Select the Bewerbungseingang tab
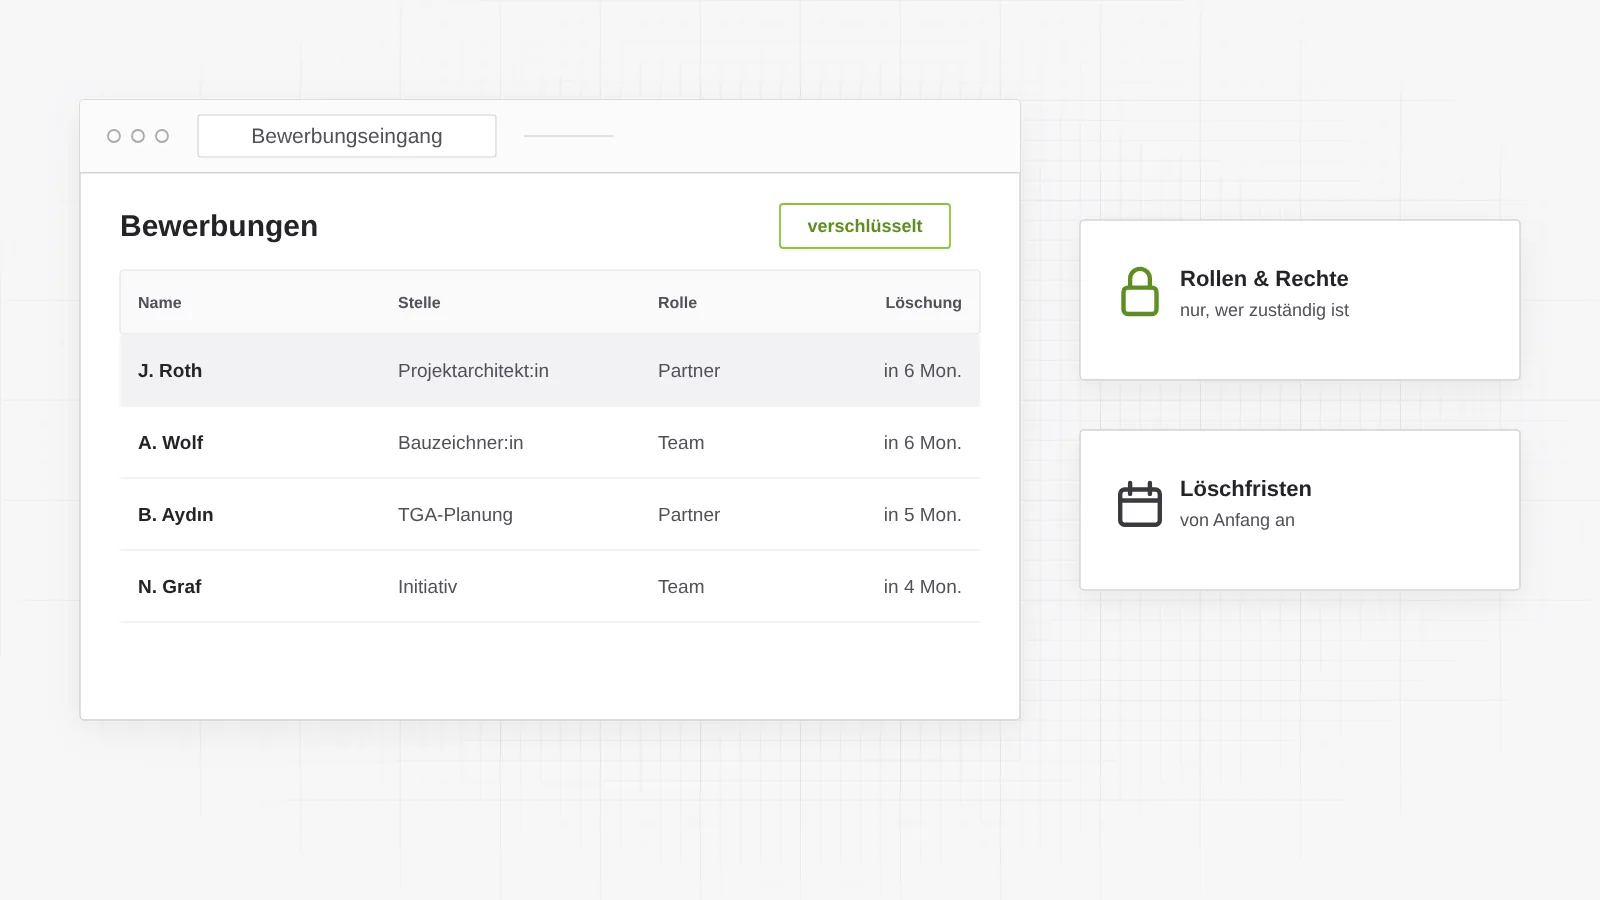The height and width of the screenshot is (900, 1600). pyautogui.click(x=347, y=136)
